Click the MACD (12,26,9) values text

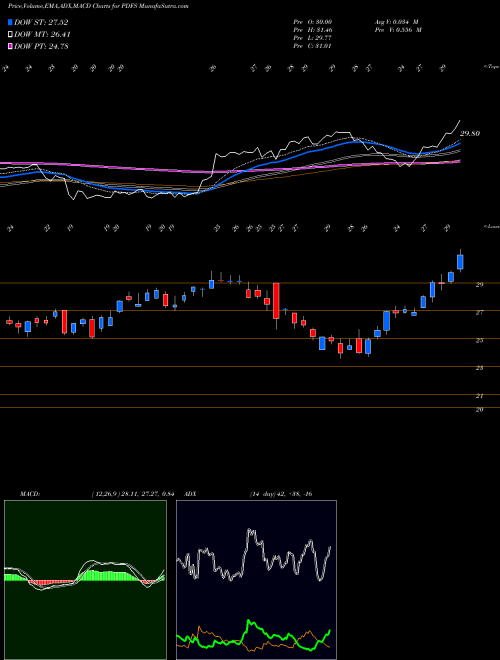click(x=133, y=494)
